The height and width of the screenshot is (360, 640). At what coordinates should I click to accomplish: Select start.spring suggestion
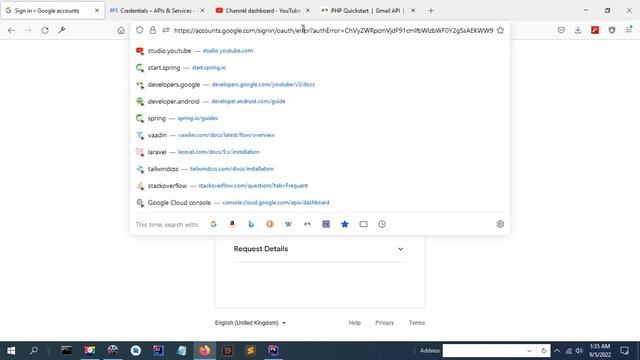pyautogui.click(x=320, y=68)
